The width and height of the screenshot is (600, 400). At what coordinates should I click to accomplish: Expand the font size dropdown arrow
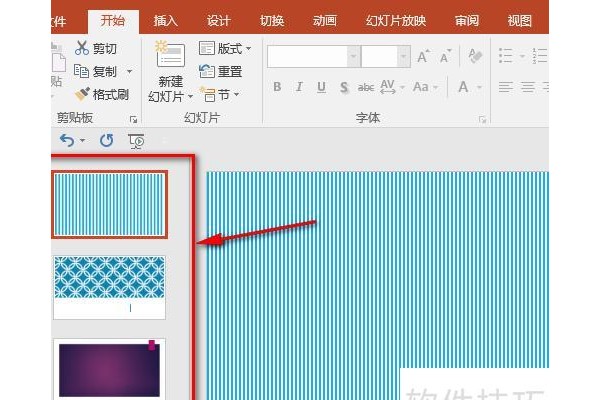click(403, 57)
